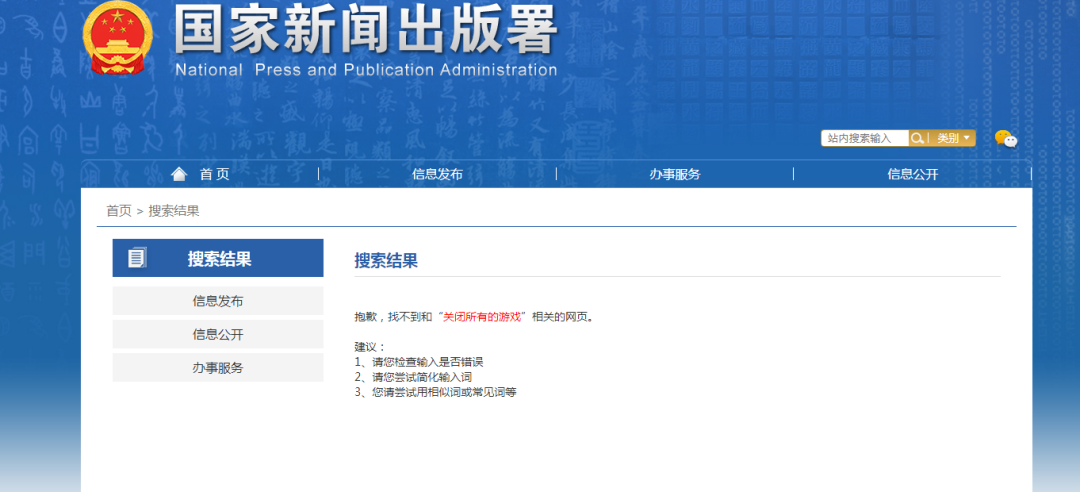
Task: Click the national emblem logo
Action: click(x=118, y=37)
